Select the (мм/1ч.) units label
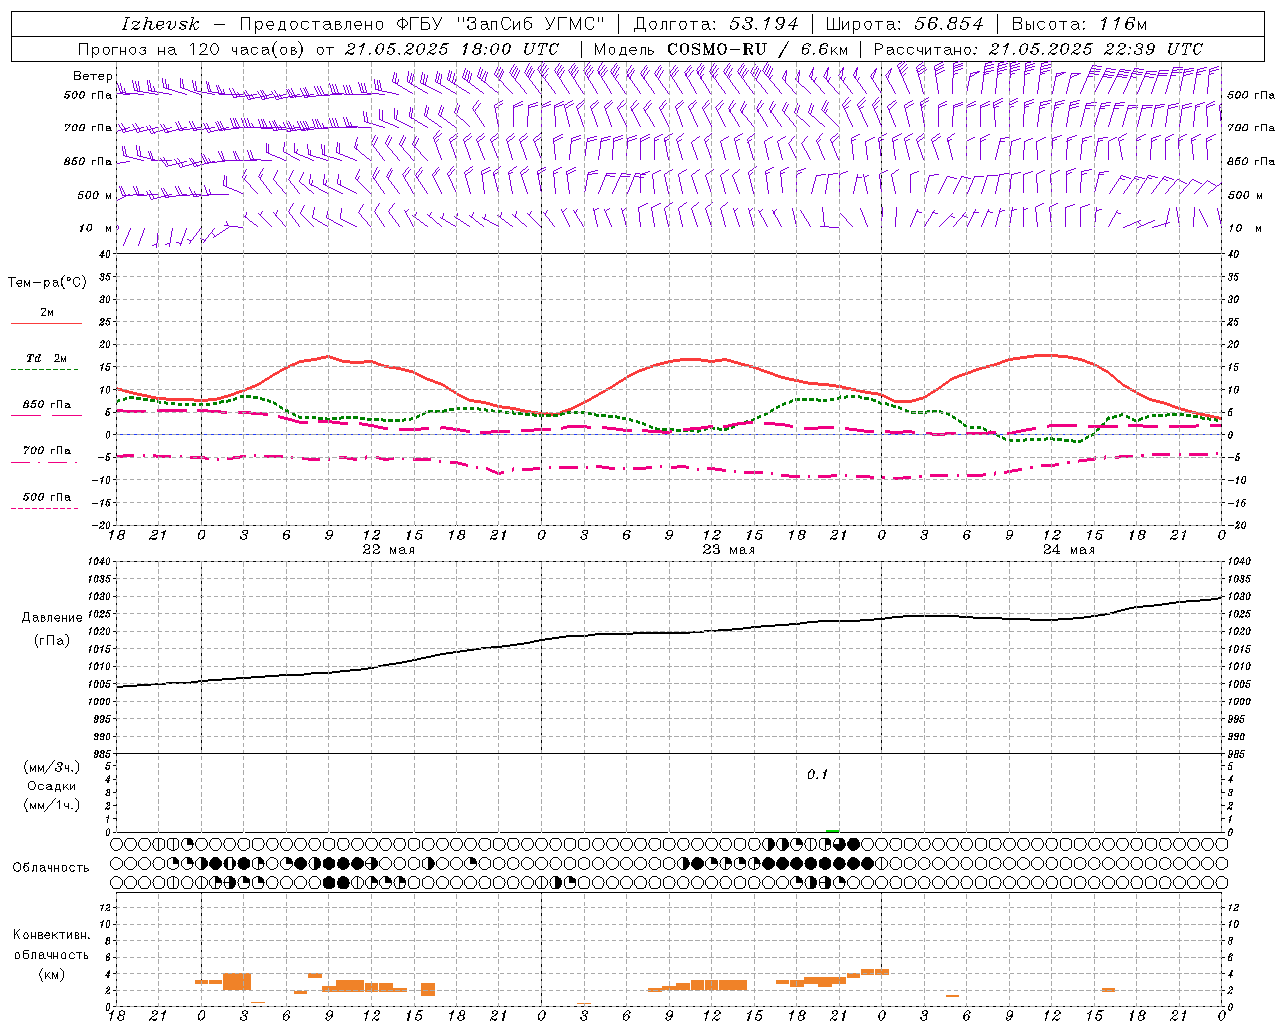 [x=51, y=805]
